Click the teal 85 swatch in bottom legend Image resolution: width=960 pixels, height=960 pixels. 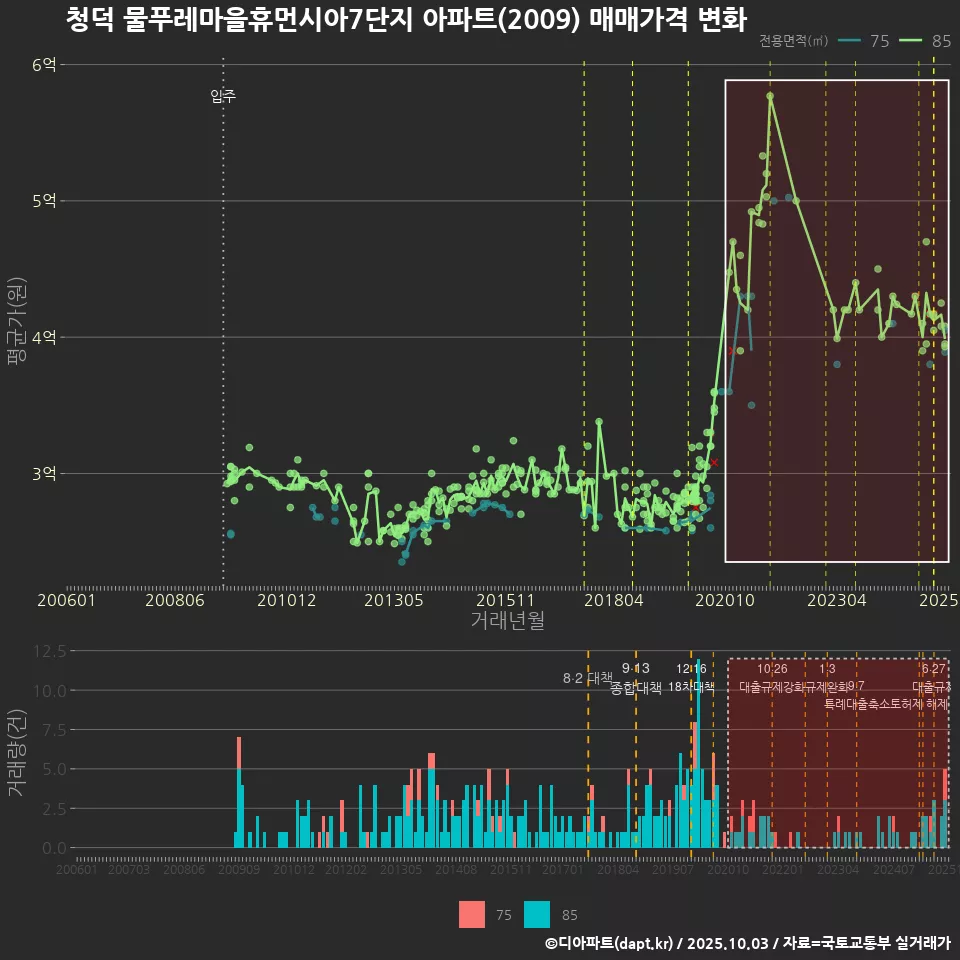coord(537,914)
